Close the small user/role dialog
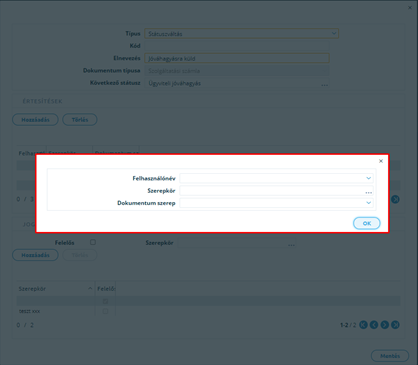Viewport: 418px width, 365px height. tap(381, 161)
